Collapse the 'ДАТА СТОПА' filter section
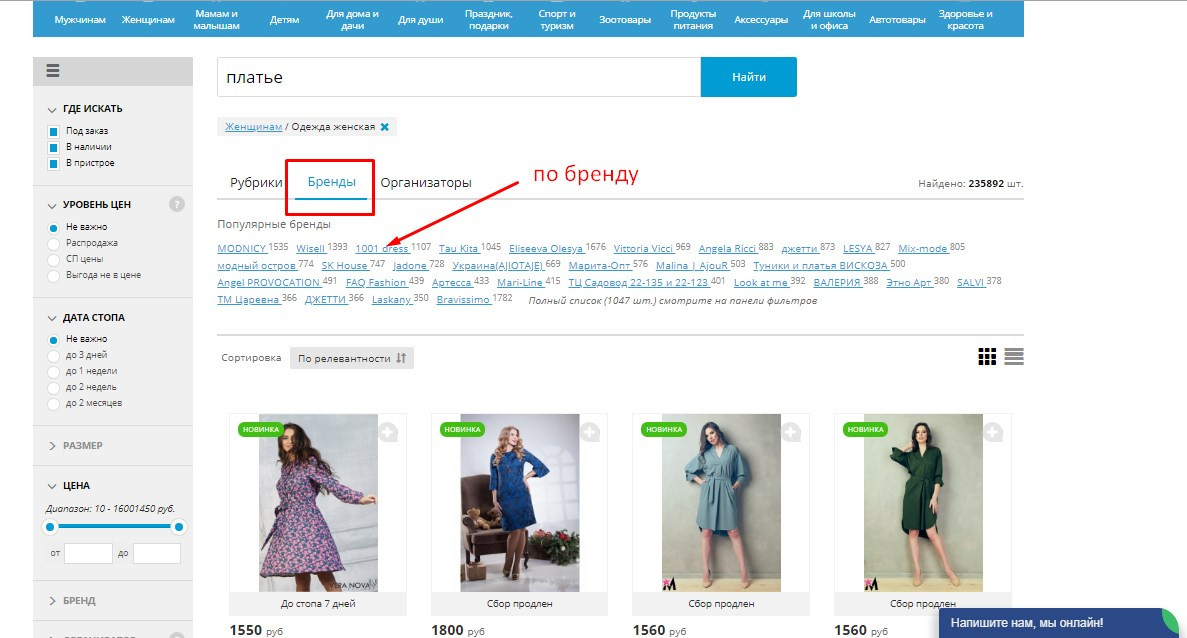 86,318
